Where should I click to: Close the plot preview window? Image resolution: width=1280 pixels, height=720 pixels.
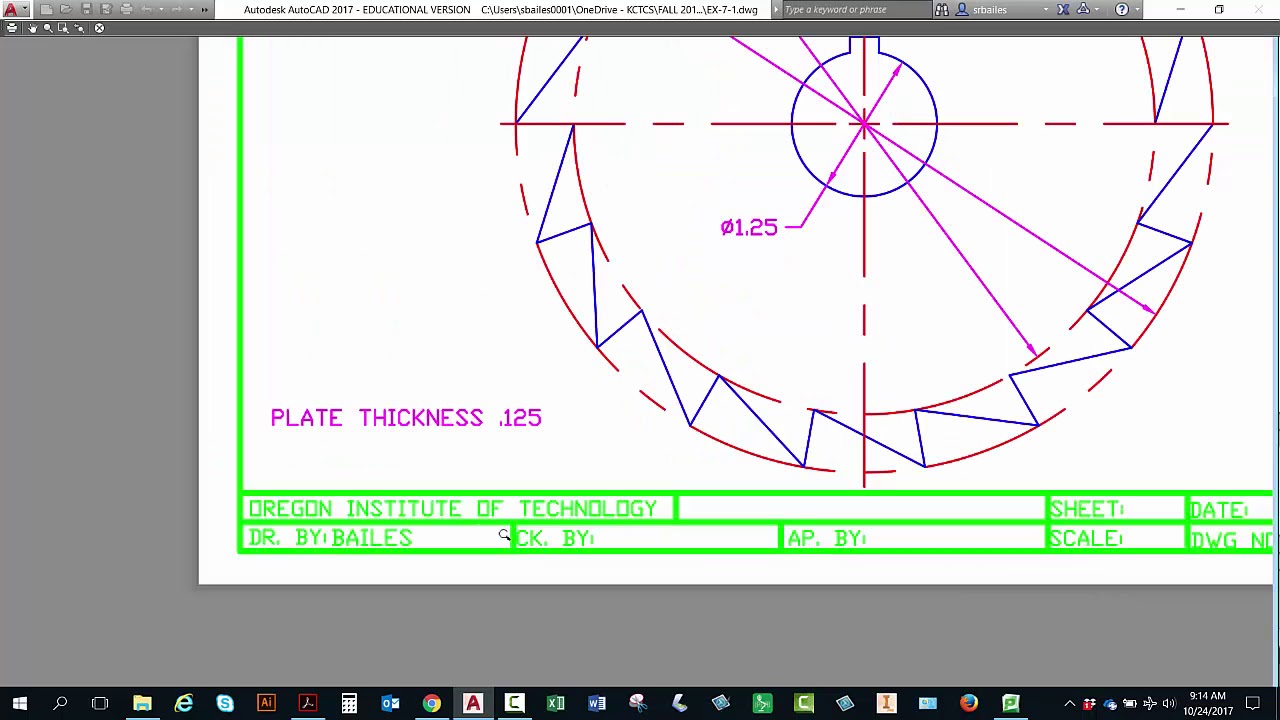[99, 28]
